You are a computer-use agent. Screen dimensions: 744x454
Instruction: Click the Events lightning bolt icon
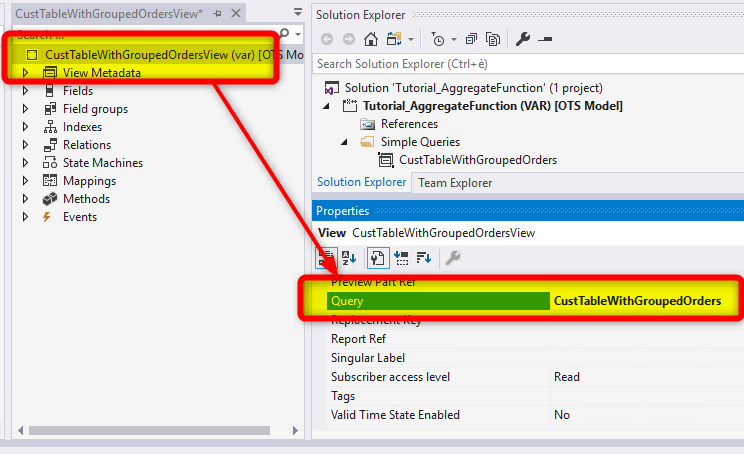pos(49,217)
